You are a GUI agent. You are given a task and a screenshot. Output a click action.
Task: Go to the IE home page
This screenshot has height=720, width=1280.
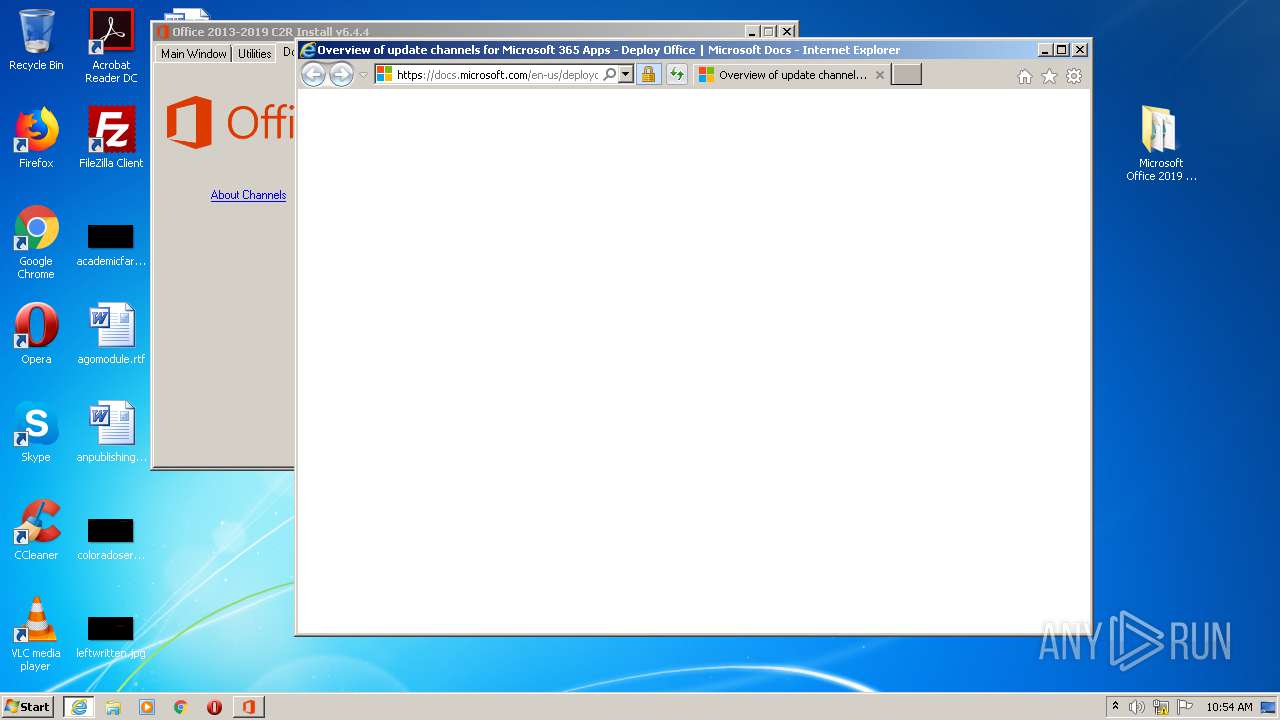[1025, 76]
